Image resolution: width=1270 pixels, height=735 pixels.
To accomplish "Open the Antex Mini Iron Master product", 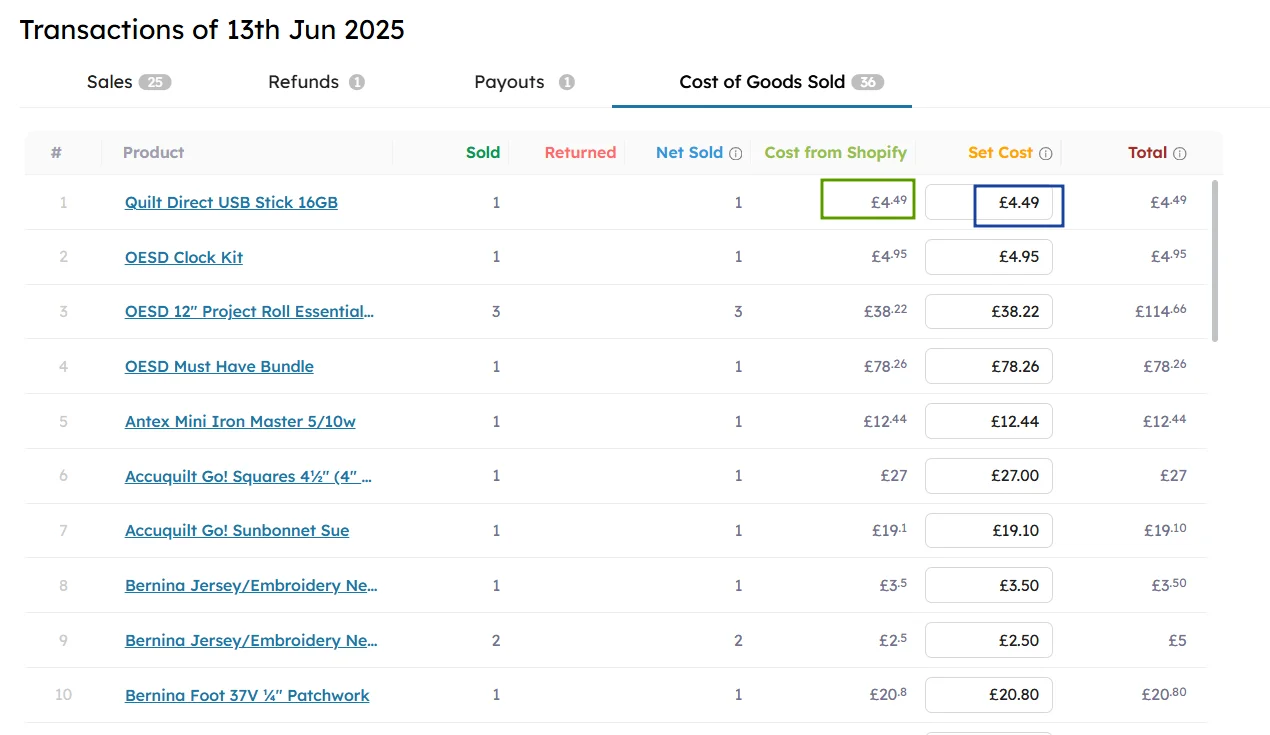I will [240, 421].
